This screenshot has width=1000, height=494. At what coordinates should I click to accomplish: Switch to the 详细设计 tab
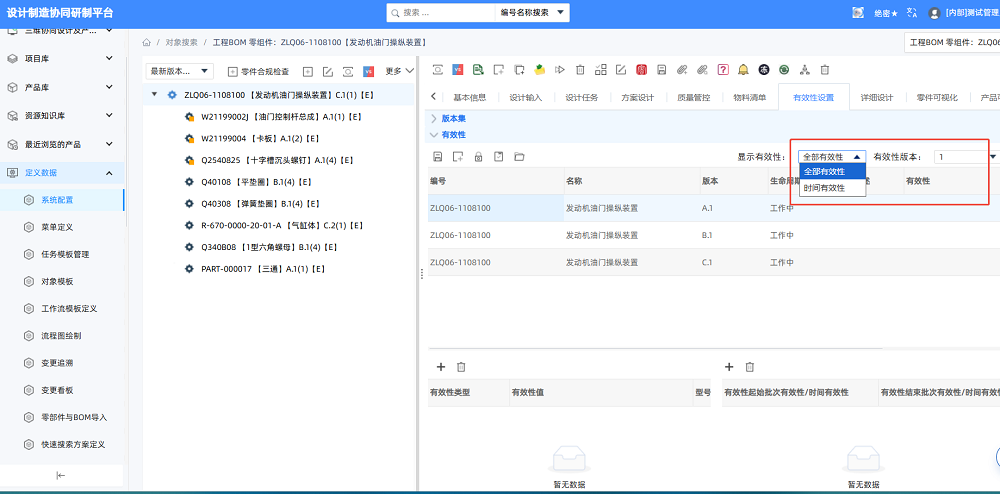tap(876, 98)
